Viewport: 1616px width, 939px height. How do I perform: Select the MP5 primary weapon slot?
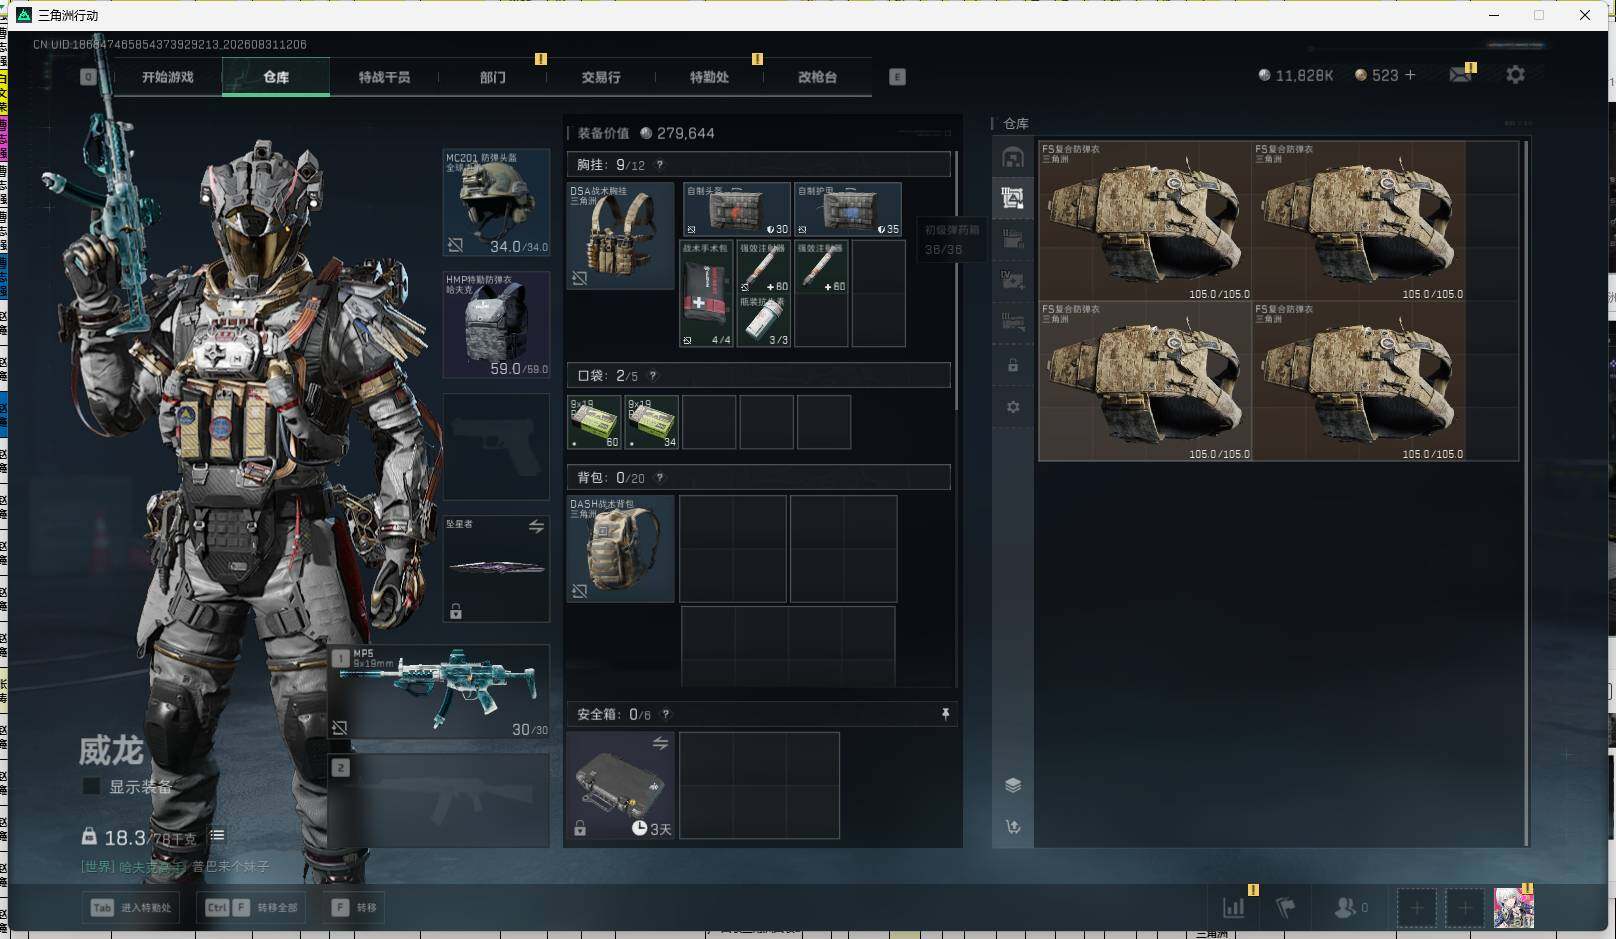click(x=440, y=692)
